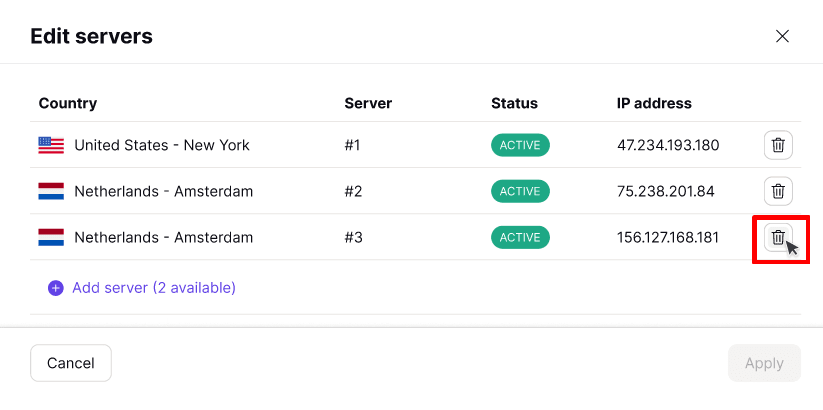Image resolution: width=823 pixels, height=410 pixels.
Task: Click IP address 156.127.168.181
Action: tap(668, 238)
